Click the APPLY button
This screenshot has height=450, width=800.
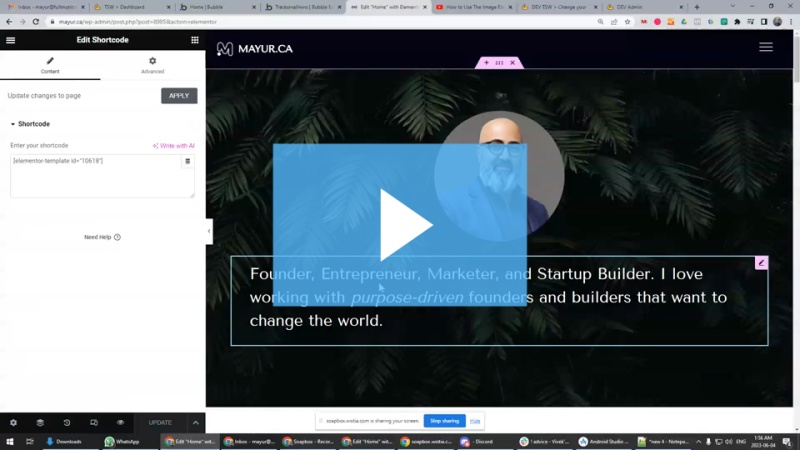(179, 96)
